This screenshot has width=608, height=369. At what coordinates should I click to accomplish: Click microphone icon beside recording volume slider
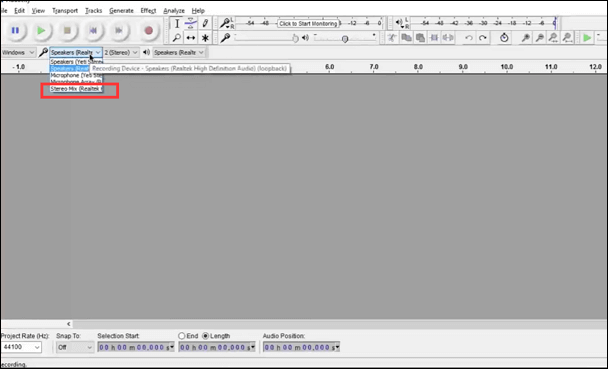(x=225, y=38)
